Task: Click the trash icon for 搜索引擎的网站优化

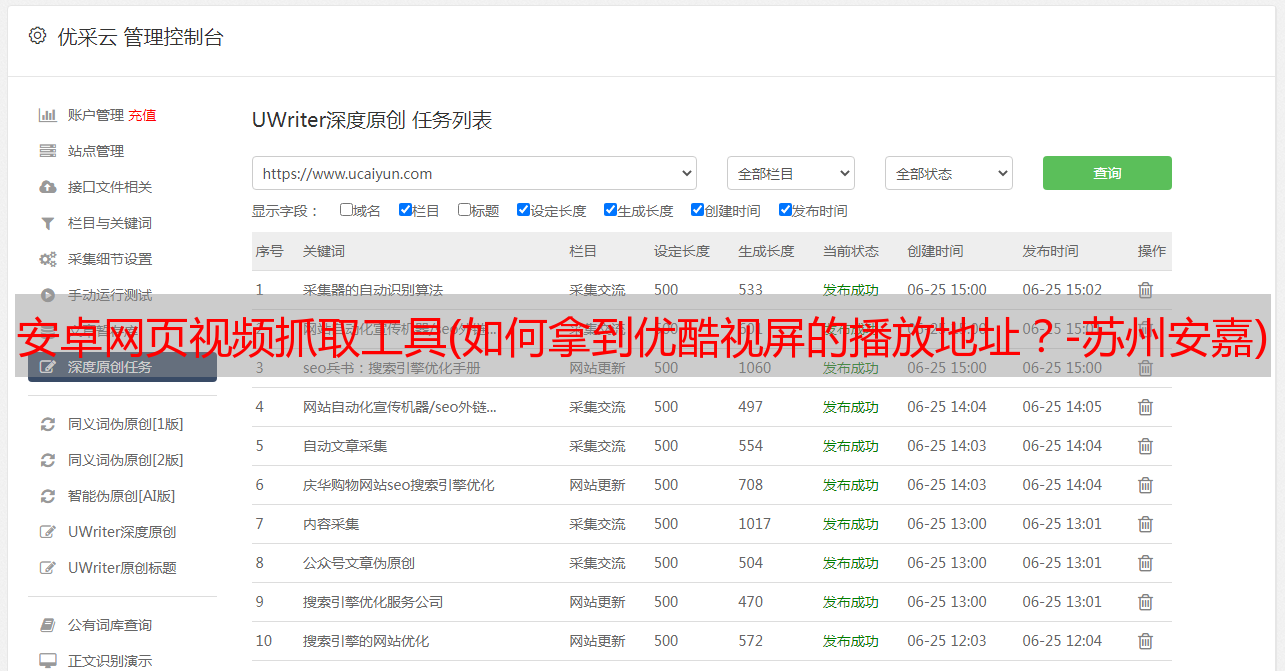Action: (1146, 641)
